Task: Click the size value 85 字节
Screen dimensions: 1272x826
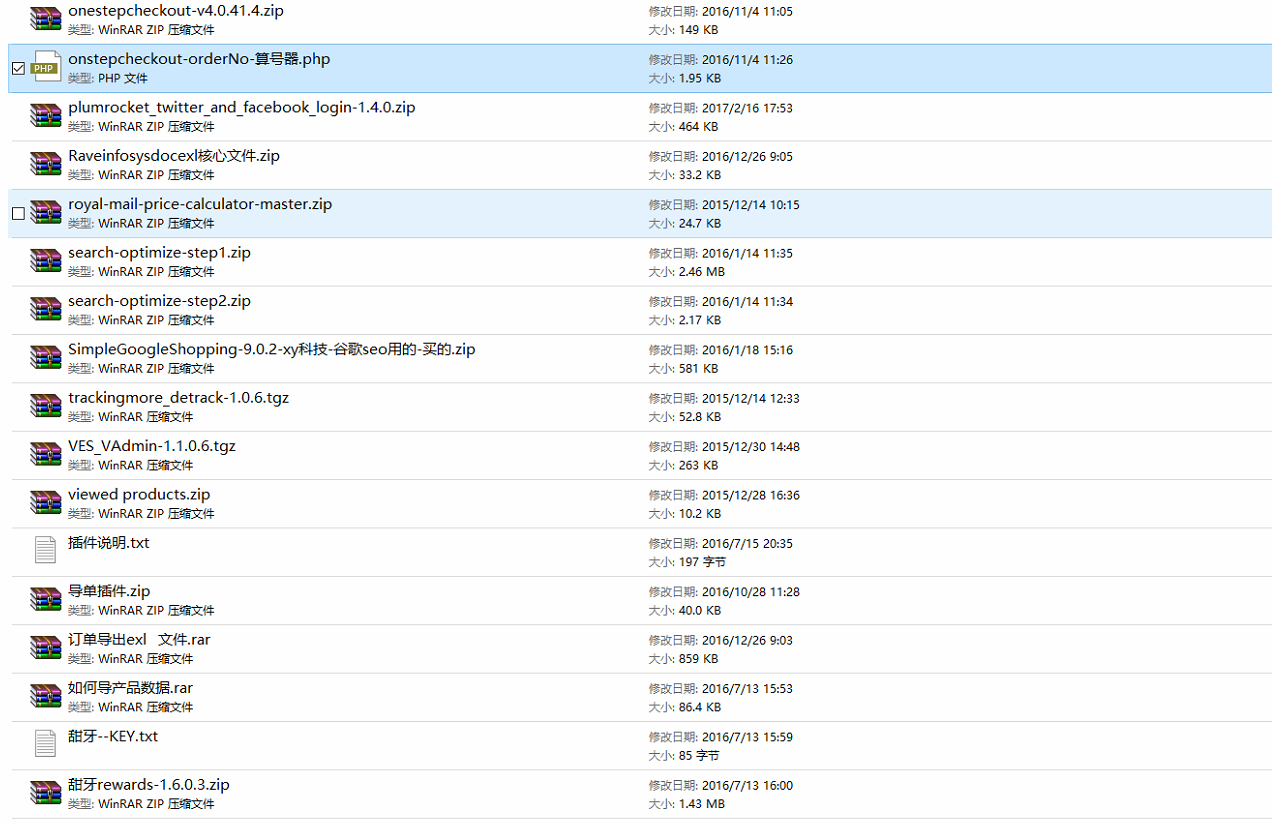Action: pos(699,756)
